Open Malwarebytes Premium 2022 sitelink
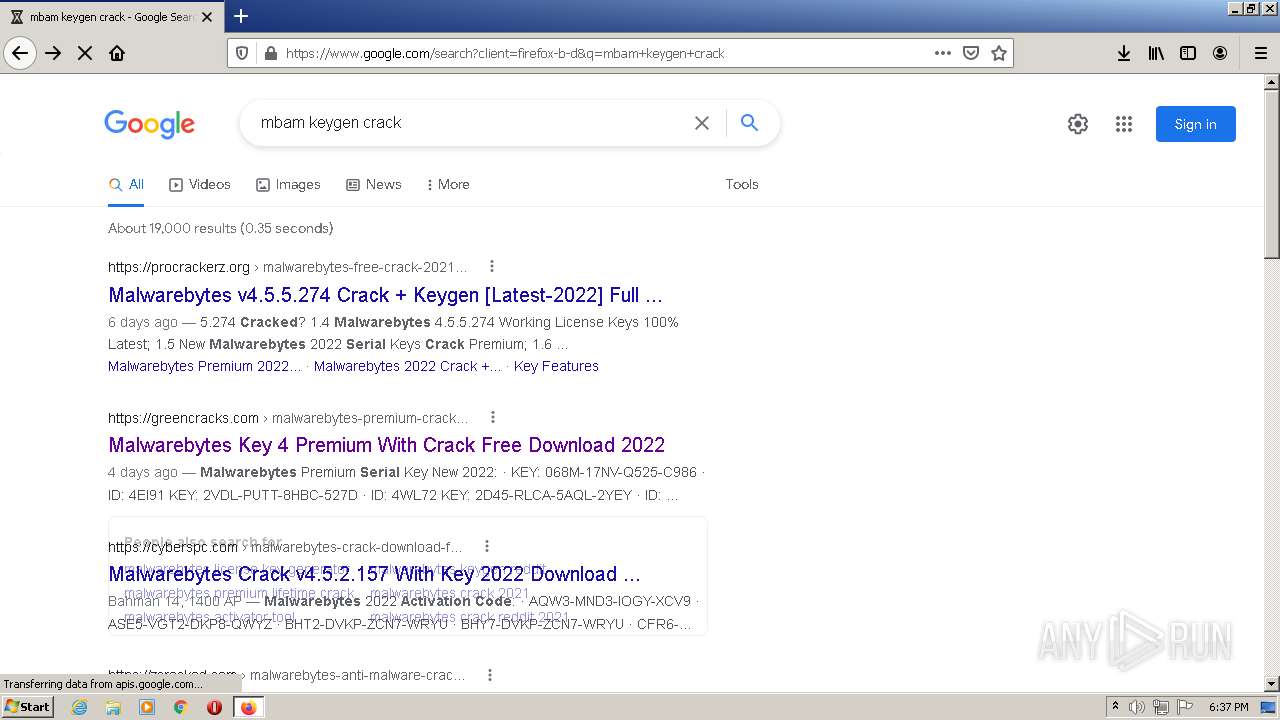This screenshot has width=1280, height=720. tap(205, 366)
